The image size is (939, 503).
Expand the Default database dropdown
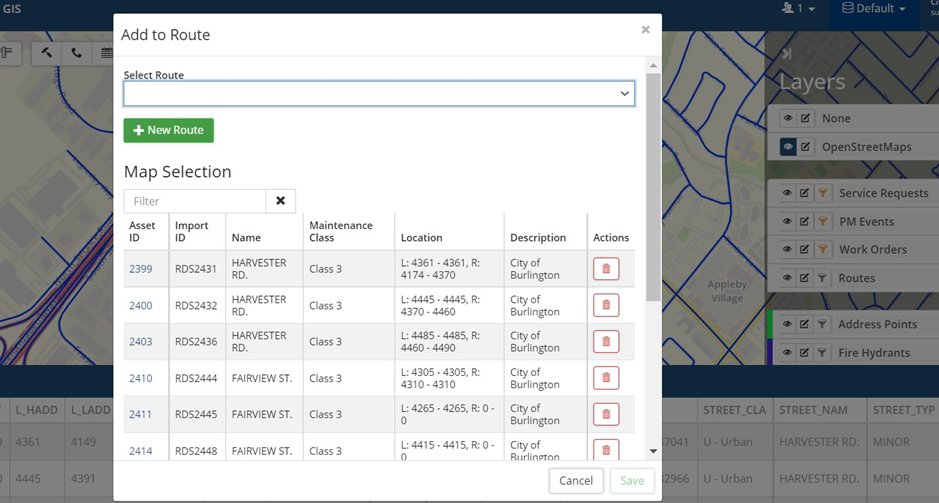tap(873, 9)
